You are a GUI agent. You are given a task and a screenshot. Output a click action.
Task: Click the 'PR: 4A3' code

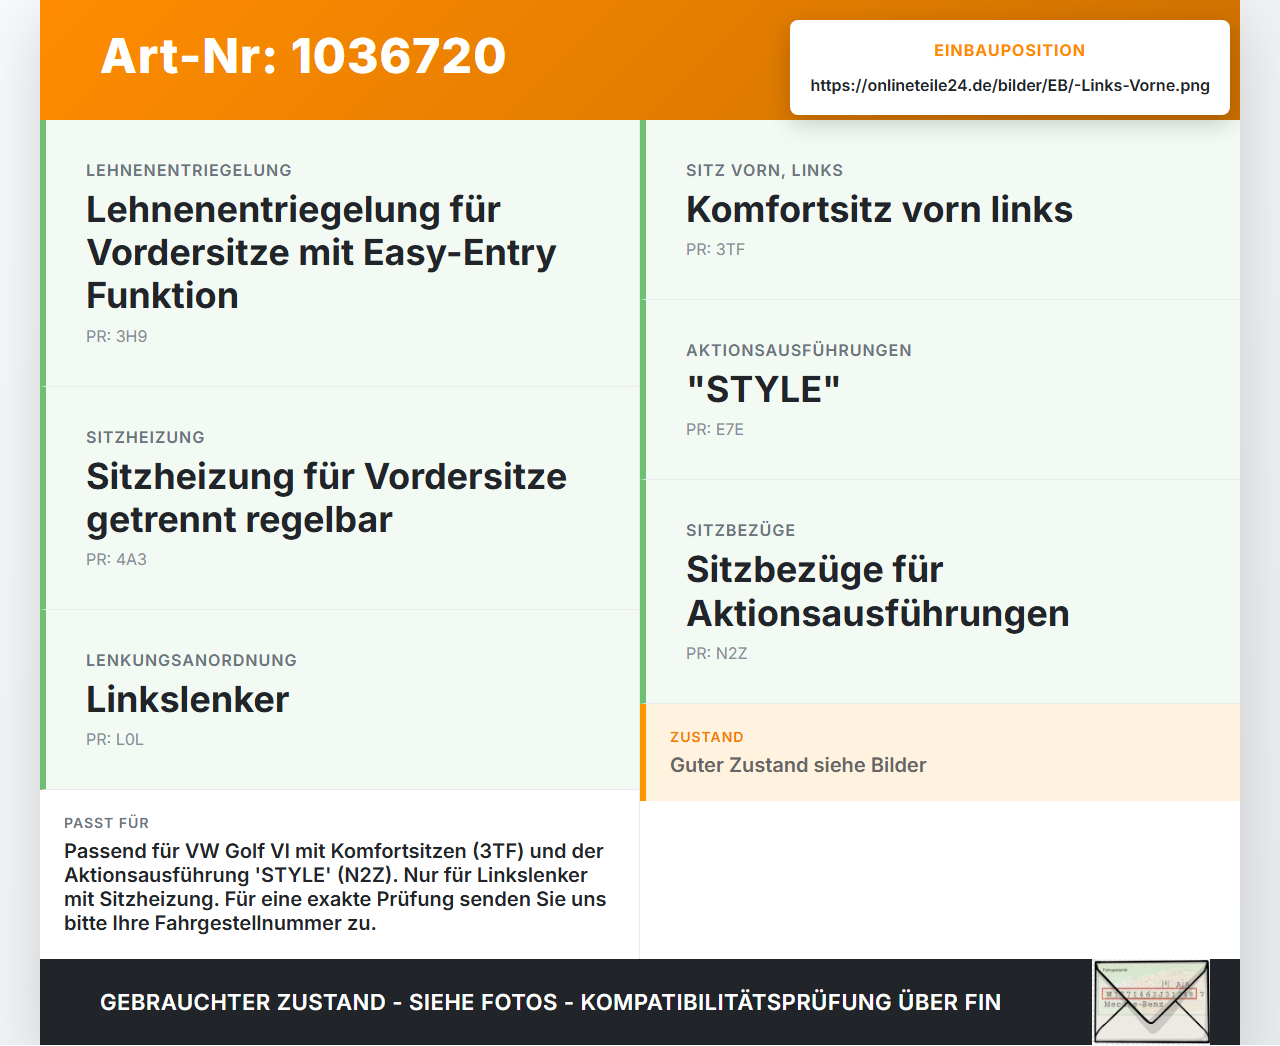click(x=117, y=560)
